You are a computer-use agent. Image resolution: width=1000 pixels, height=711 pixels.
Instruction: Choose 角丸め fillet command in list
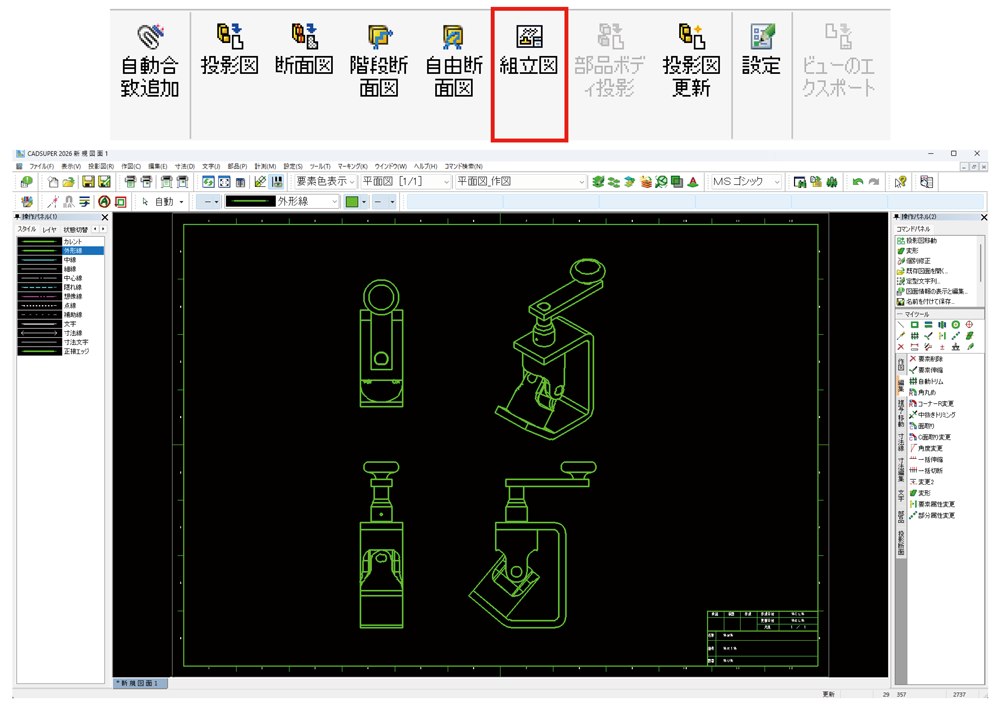tap(923, 392)
